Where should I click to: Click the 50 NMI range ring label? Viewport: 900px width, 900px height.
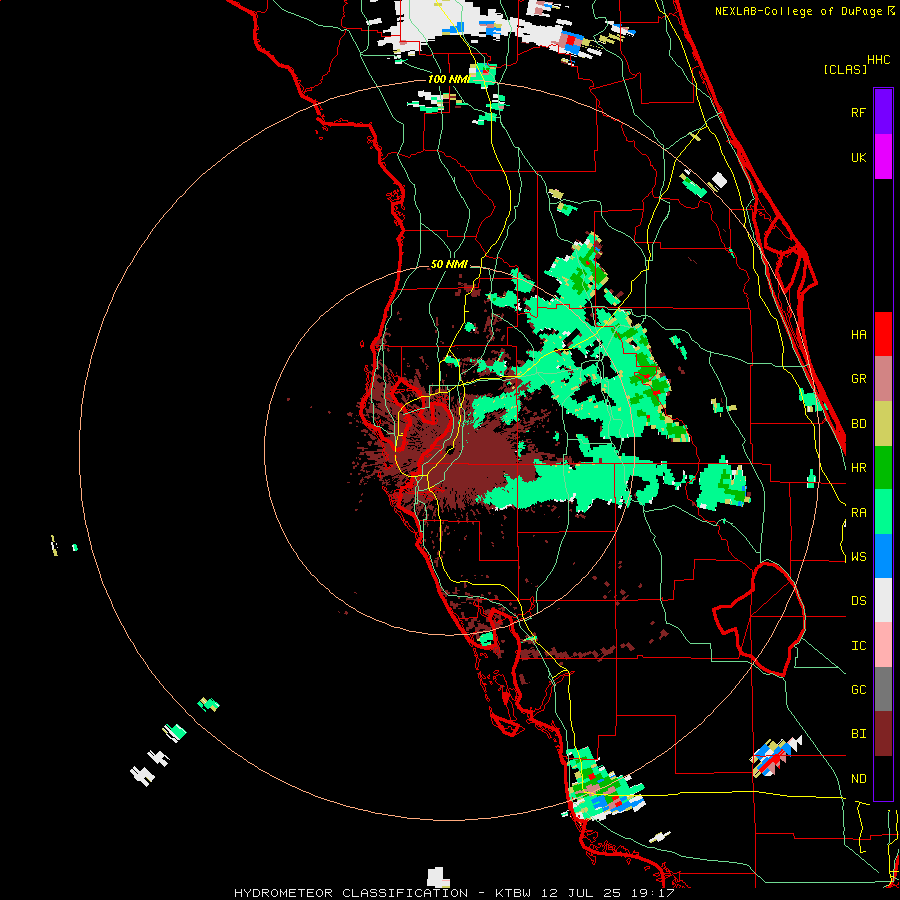click(449, 264)
